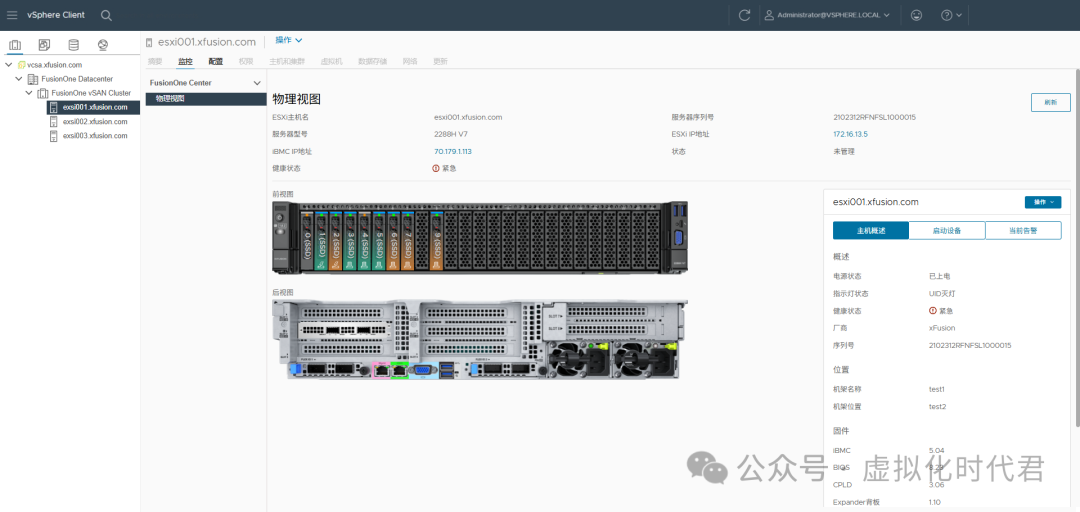This screenshot has width=1080, height=512.
Task: Click SSD drive slot 0 on front view
Action: tap(306, 241)
